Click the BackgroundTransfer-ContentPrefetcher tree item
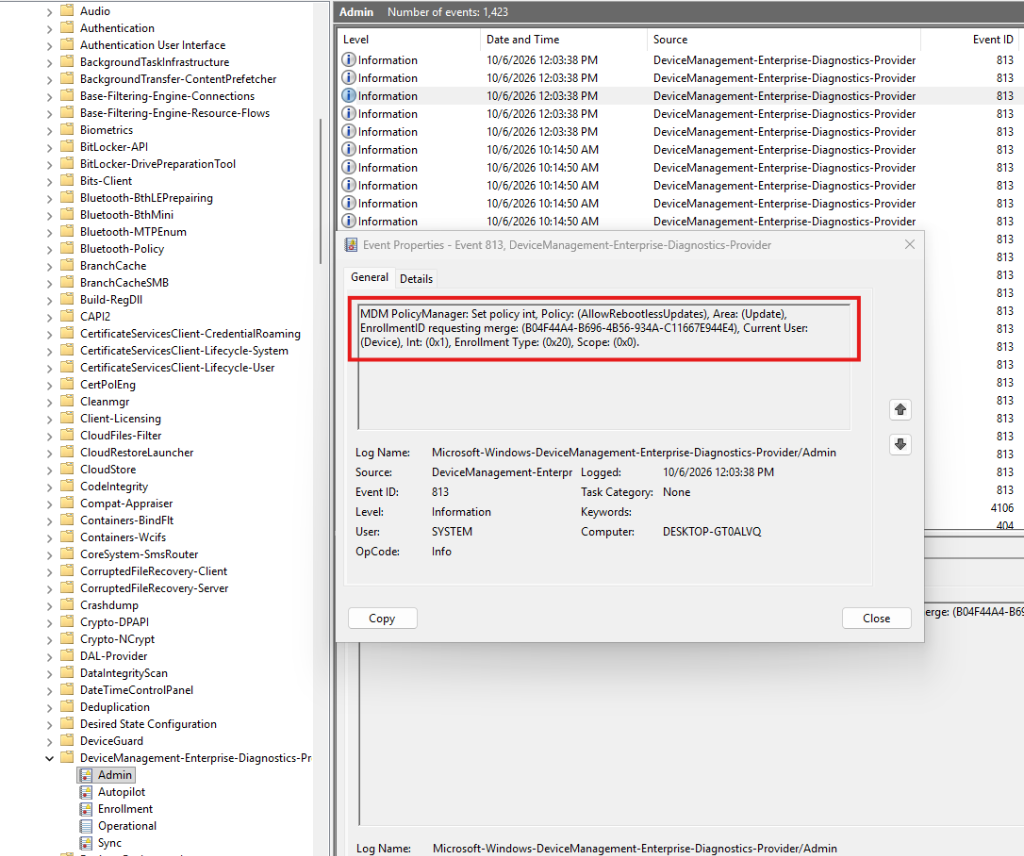The image size is (1024, 856). click(178, 79)
